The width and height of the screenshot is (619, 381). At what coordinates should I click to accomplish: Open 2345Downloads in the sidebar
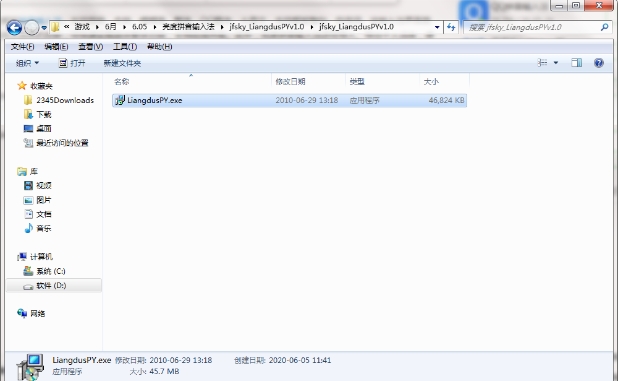pos(65,100)
